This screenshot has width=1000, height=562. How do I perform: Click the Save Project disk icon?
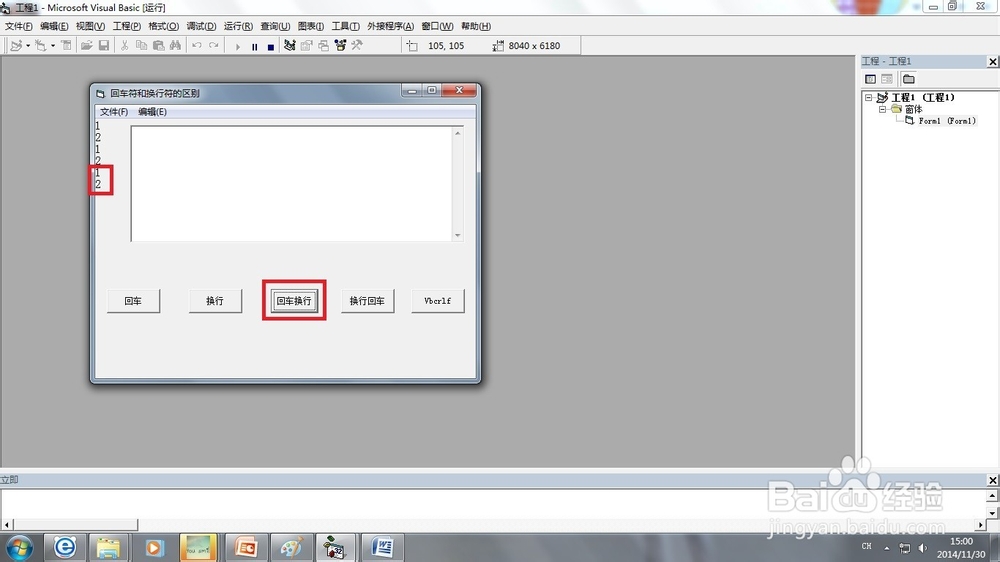[103, 46]
